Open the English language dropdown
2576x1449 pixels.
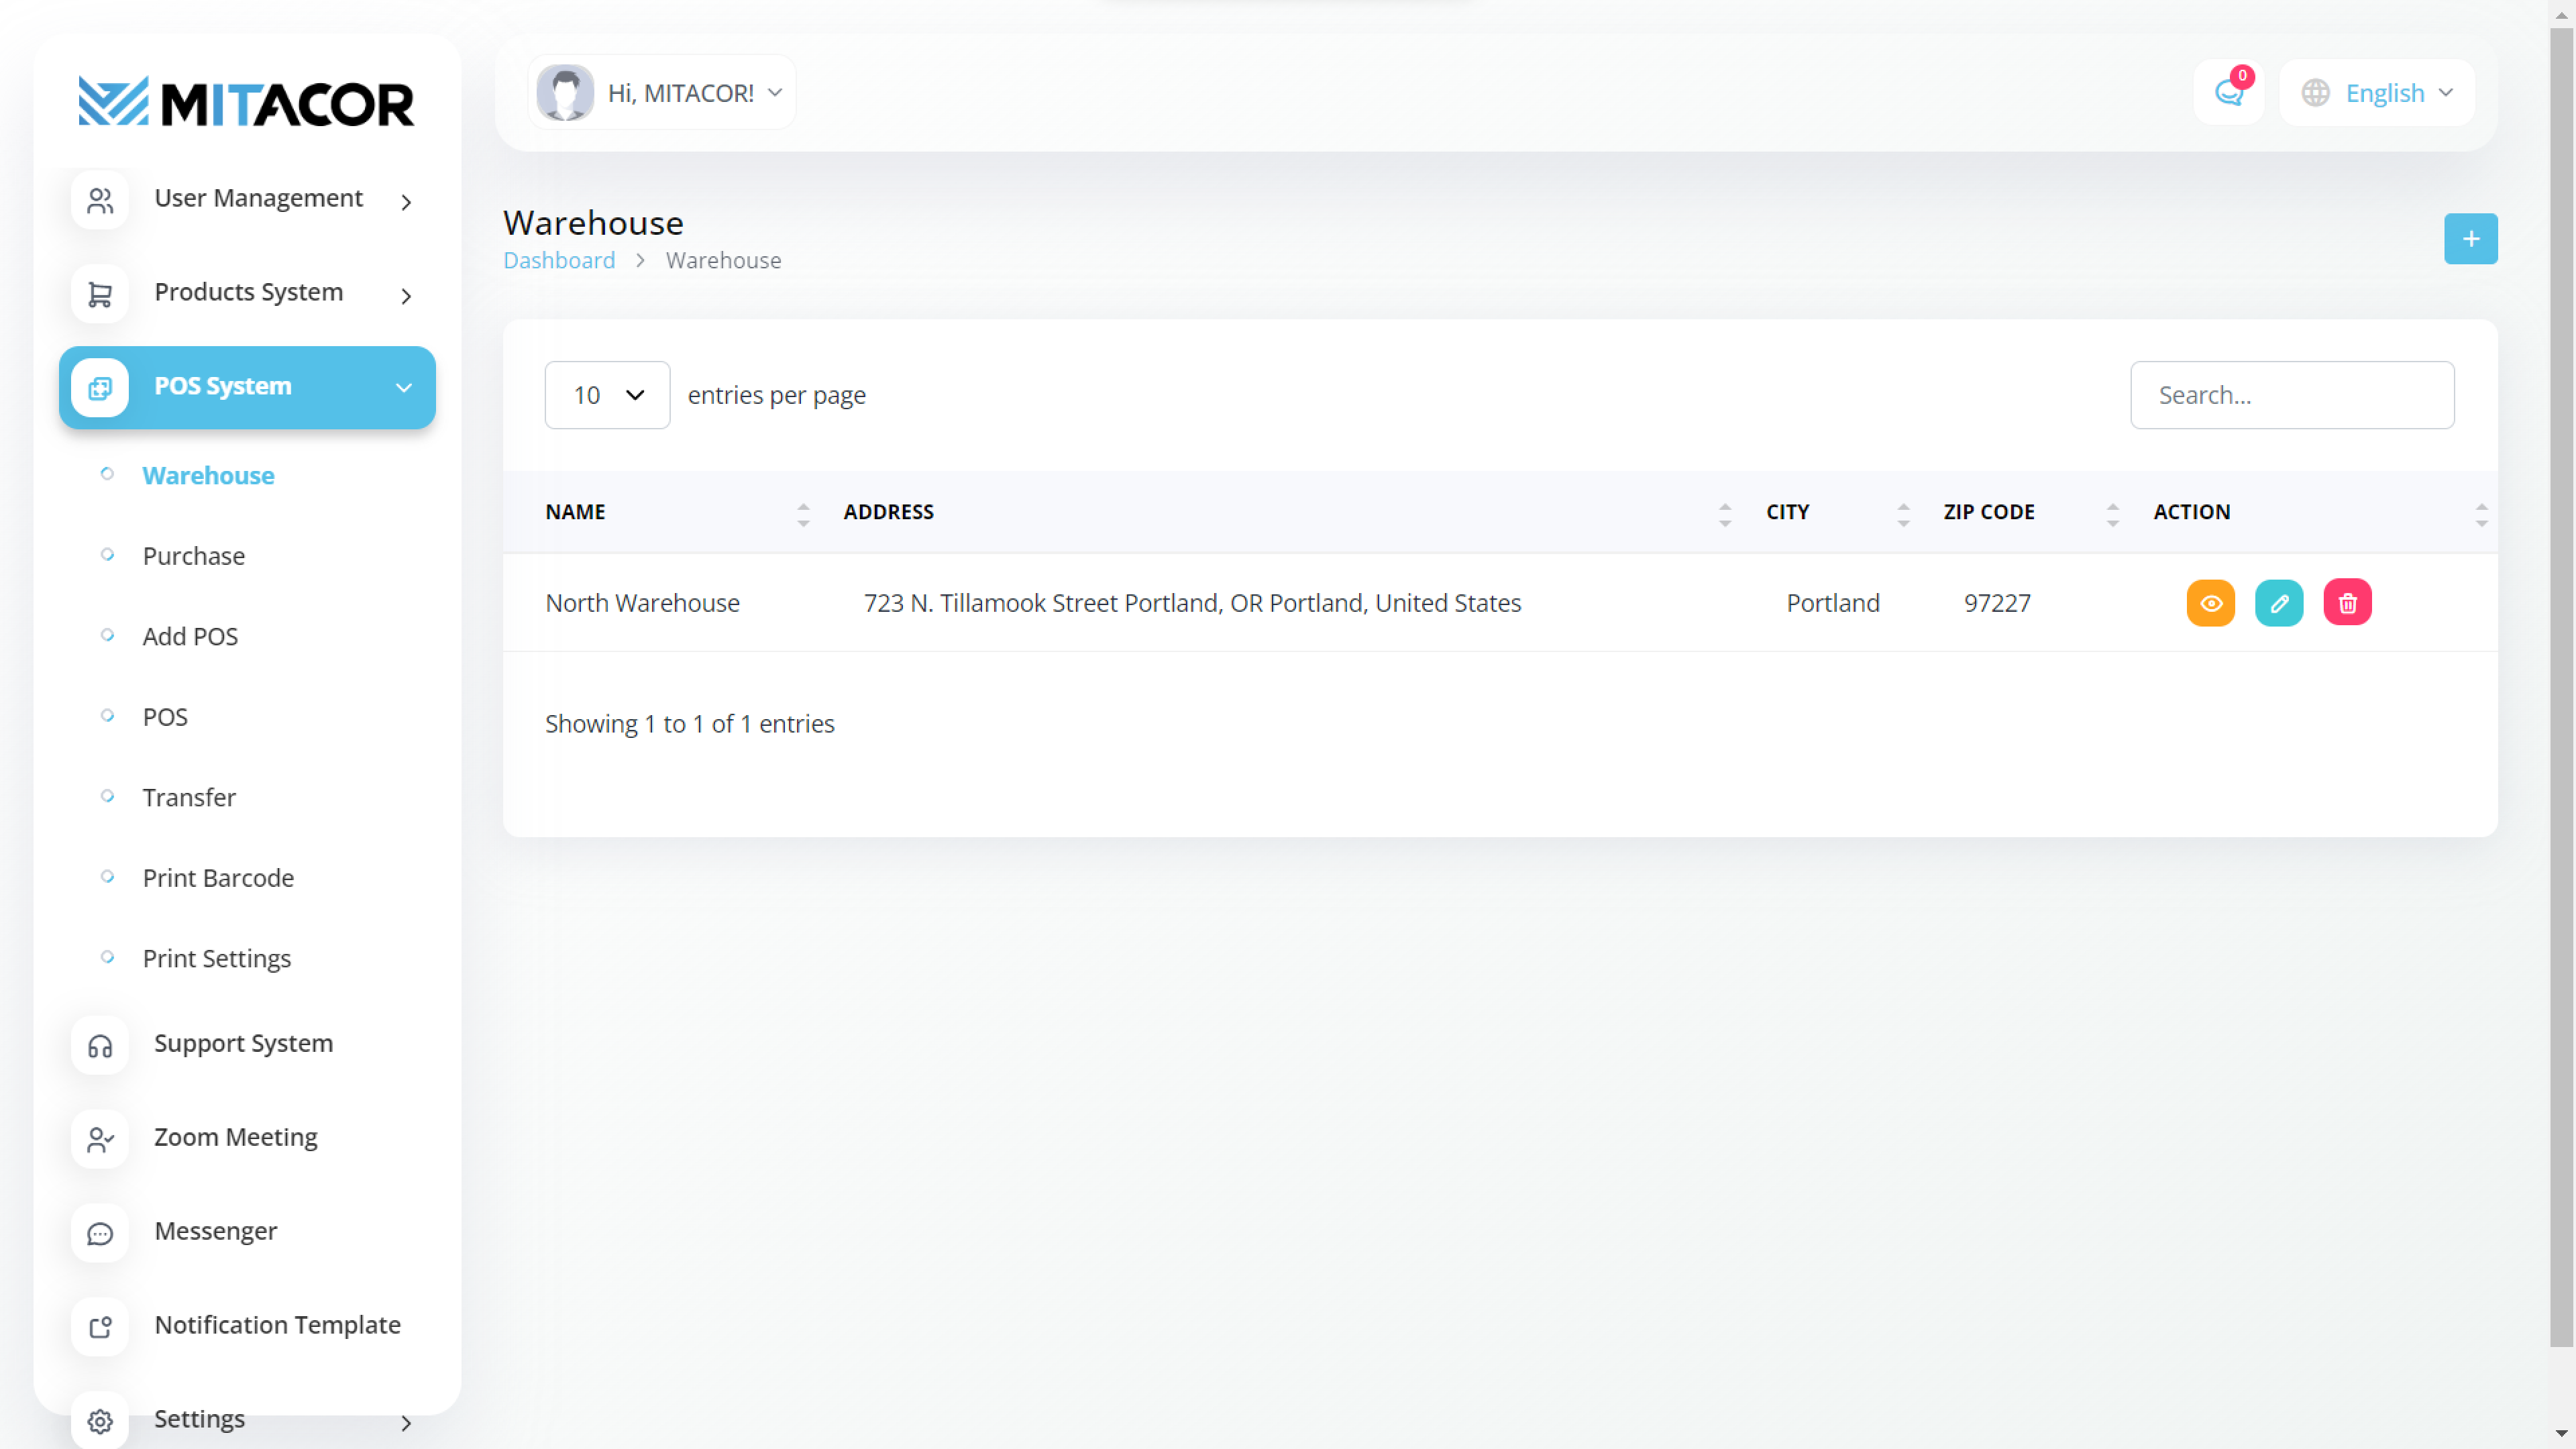coord(2376,93)
